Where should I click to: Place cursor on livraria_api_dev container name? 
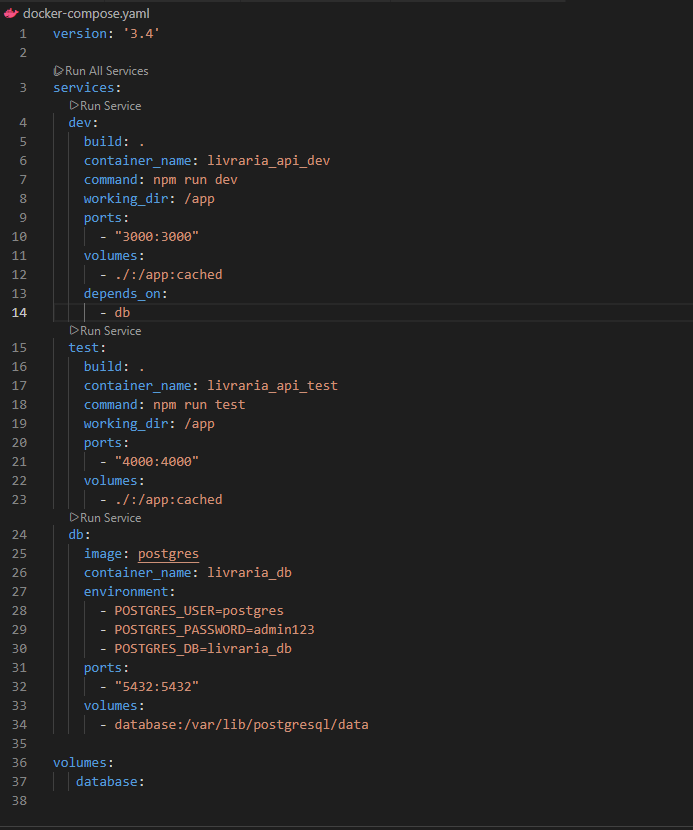coord(268,161)
